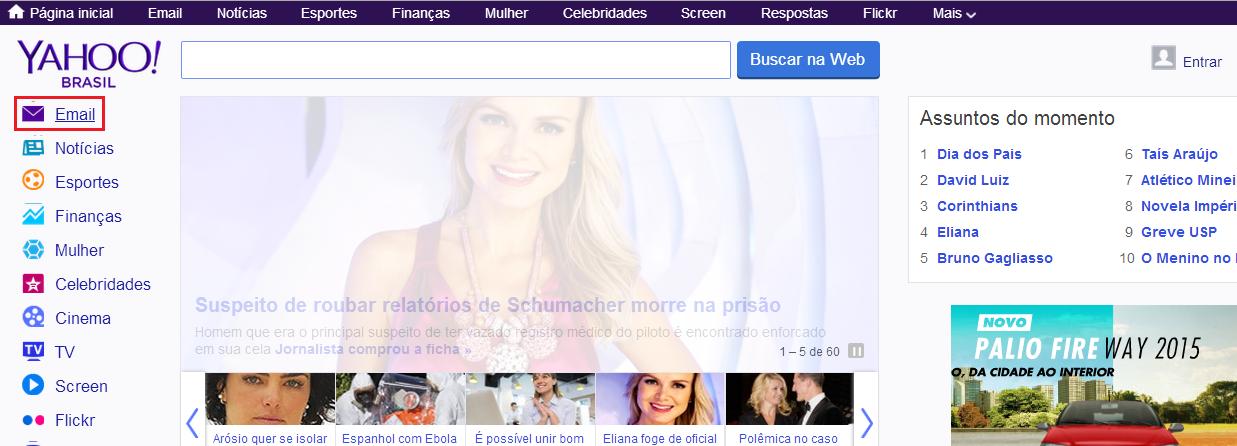Pause the news slideshow
Screen dimensions: 1237x446
856,351
